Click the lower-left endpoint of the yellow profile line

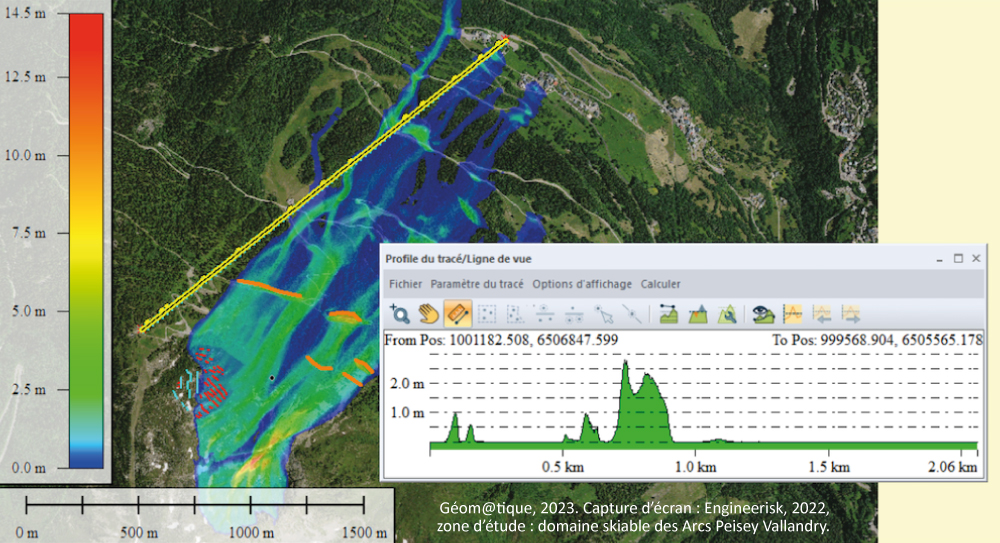coord(142,330)
